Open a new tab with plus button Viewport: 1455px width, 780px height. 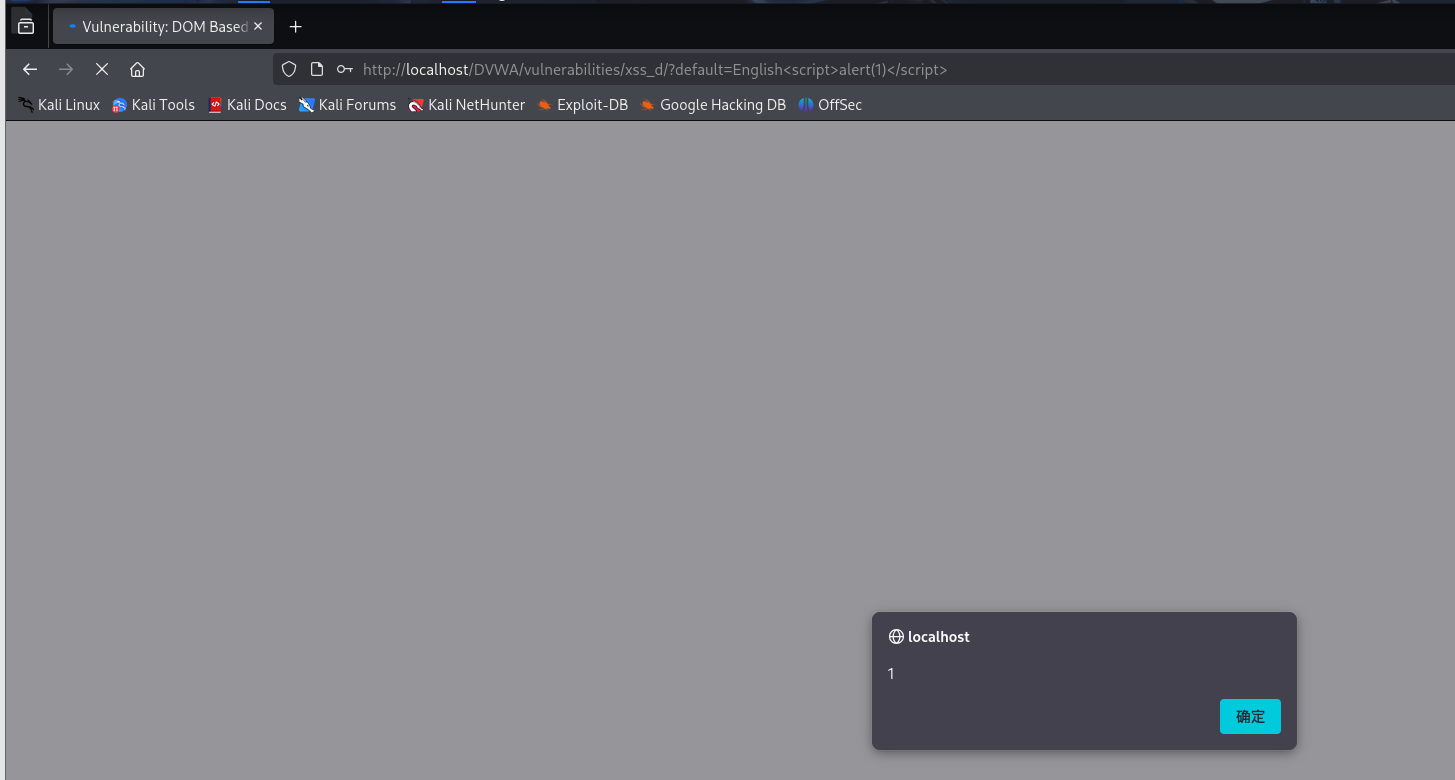pyautogui.click(x=295, y=27)
